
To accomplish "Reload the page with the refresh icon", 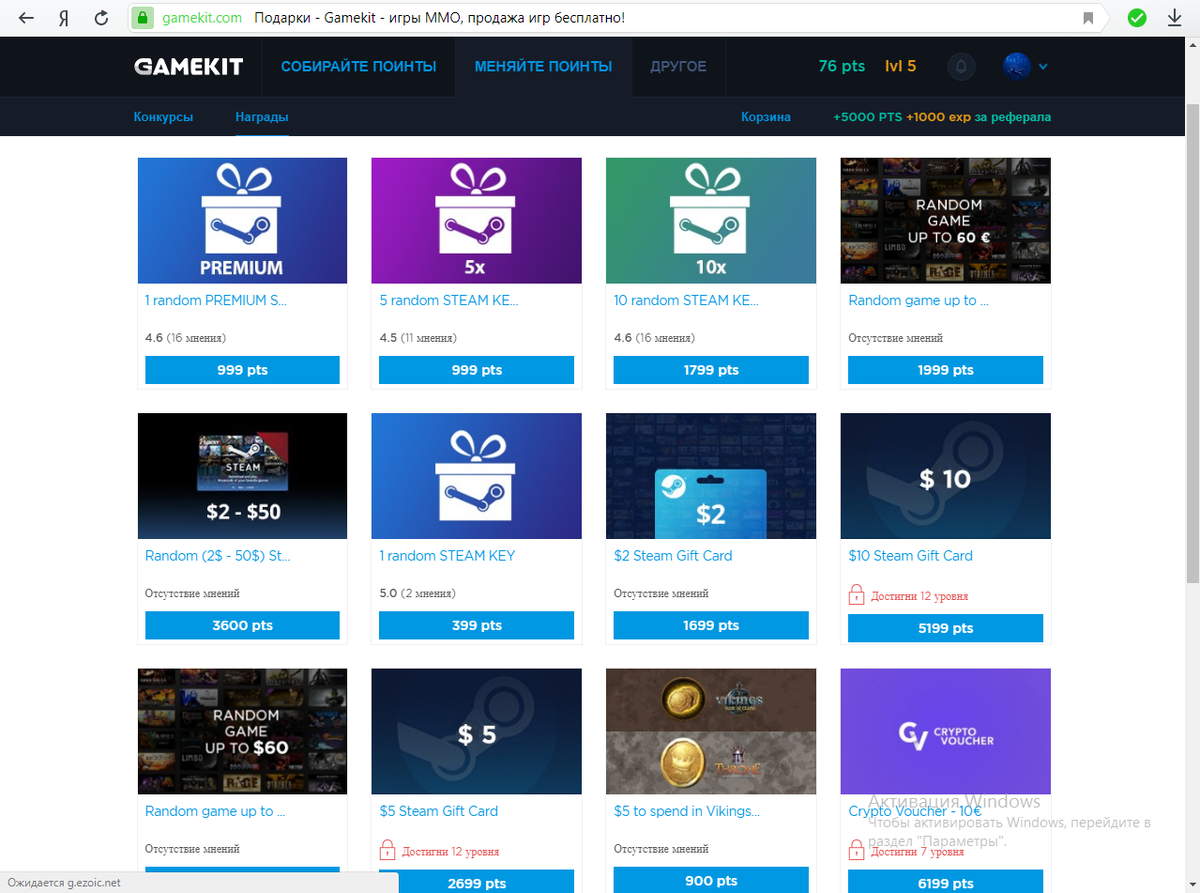I will point(101,18).
